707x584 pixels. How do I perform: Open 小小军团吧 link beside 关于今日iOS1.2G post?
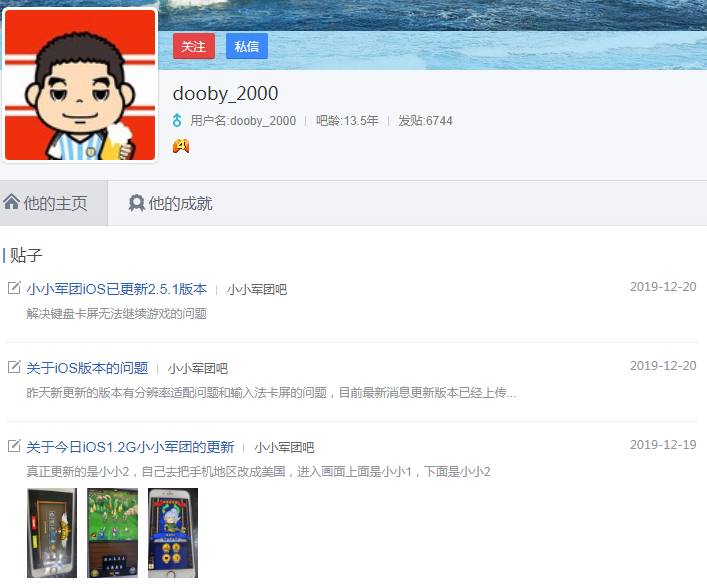tap(284, 447)
